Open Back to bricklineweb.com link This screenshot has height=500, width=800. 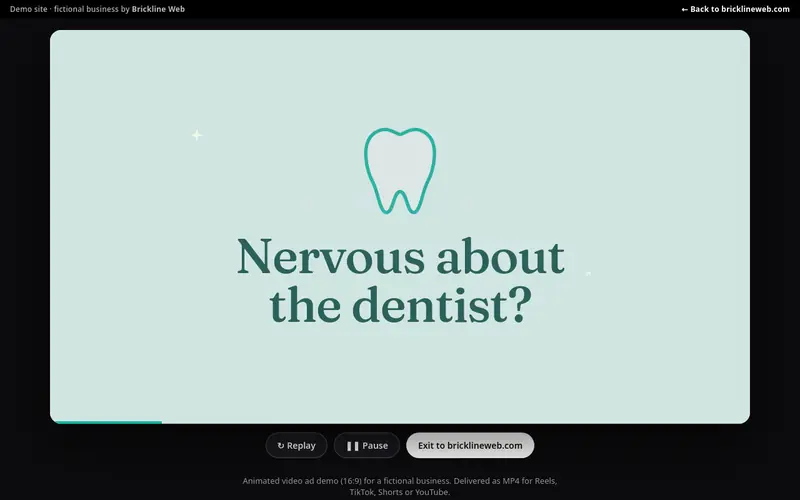tap(735, 9)
